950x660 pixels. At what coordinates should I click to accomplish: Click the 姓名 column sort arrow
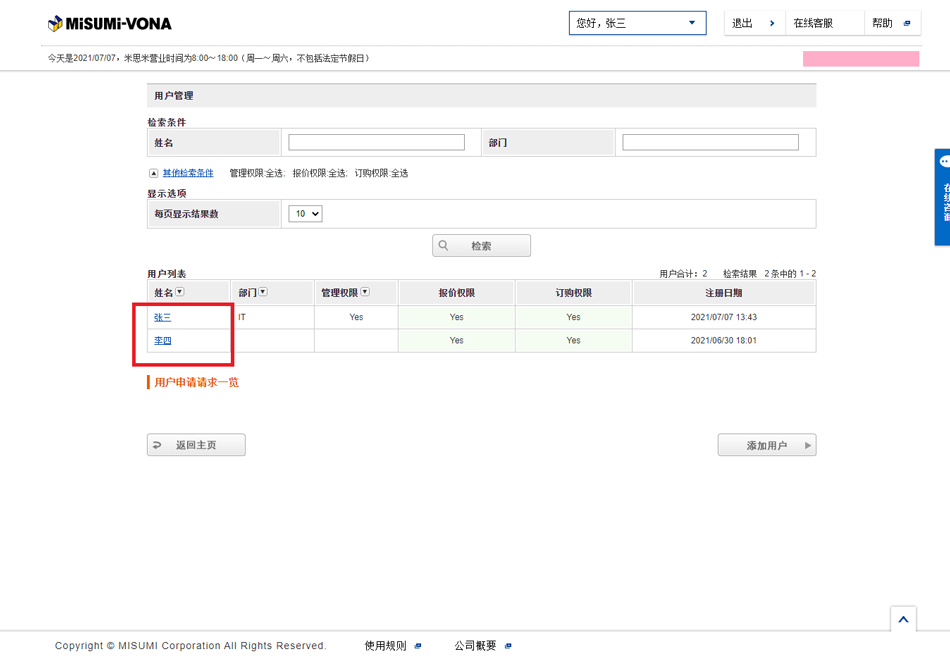pos(180,292)
